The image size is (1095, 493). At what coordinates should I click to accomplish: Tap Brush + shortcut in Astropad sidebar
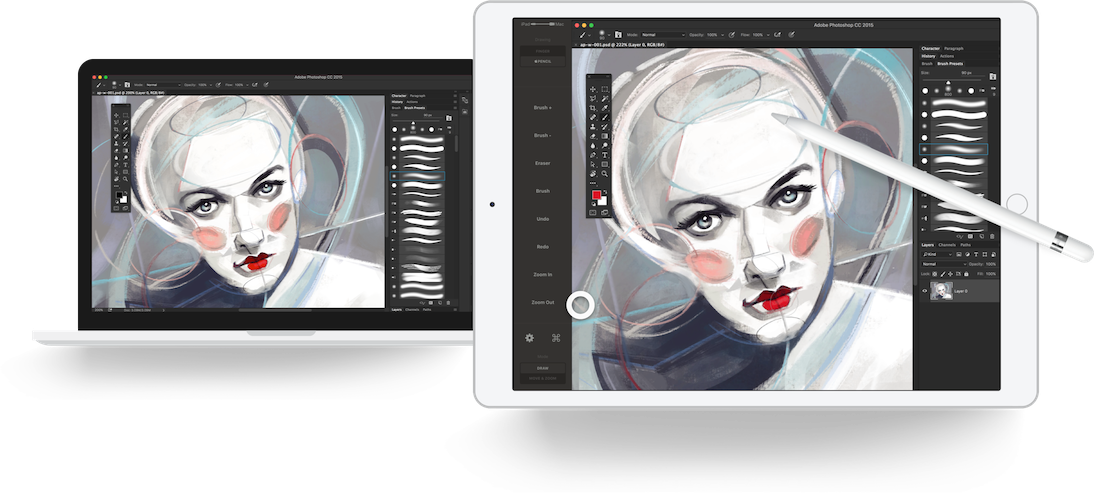[x=543, y=108]
